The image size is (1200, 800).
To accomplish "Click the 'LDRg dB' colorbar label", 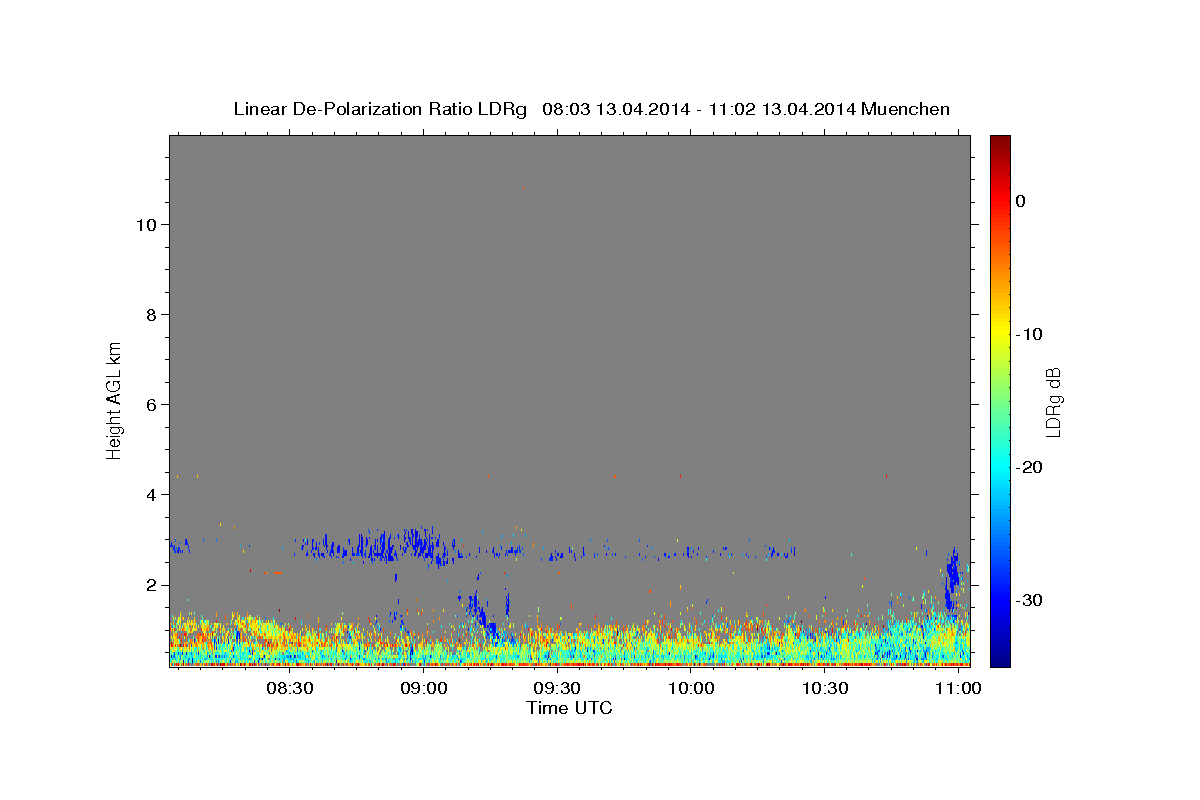I will (1053, 402).
